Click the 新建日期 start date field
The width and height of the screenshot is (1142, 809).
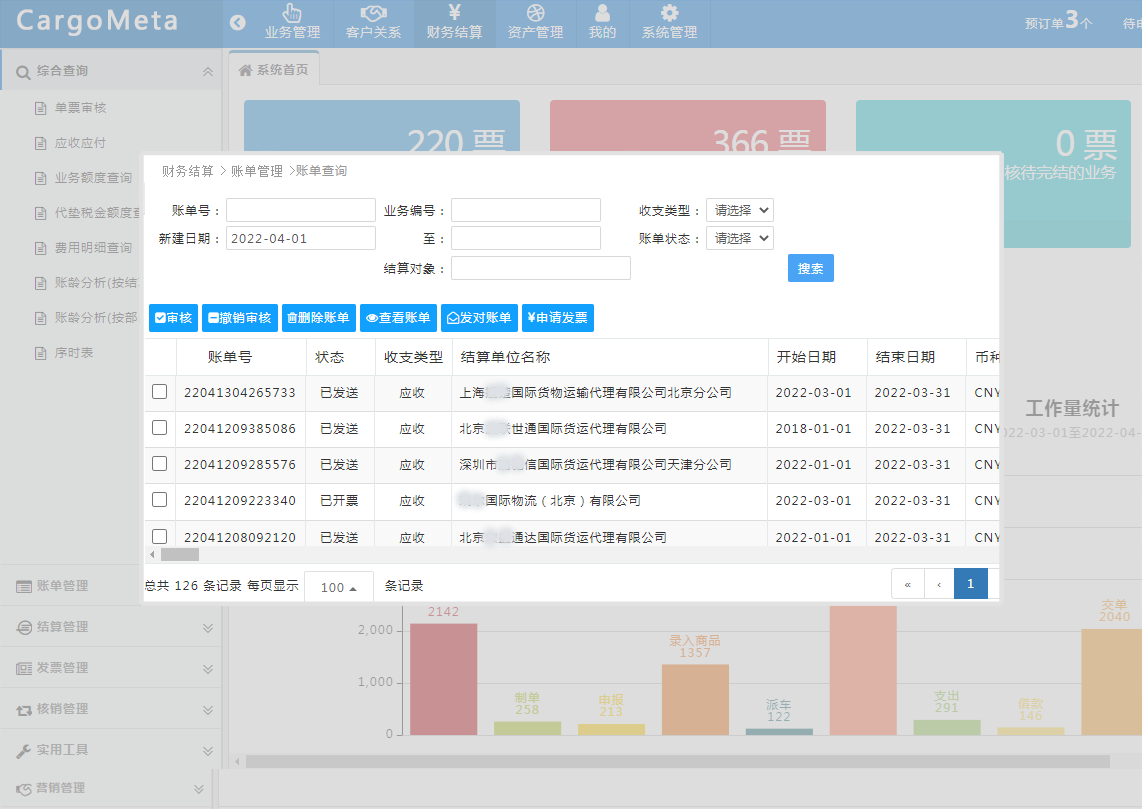tap(301, 238)
